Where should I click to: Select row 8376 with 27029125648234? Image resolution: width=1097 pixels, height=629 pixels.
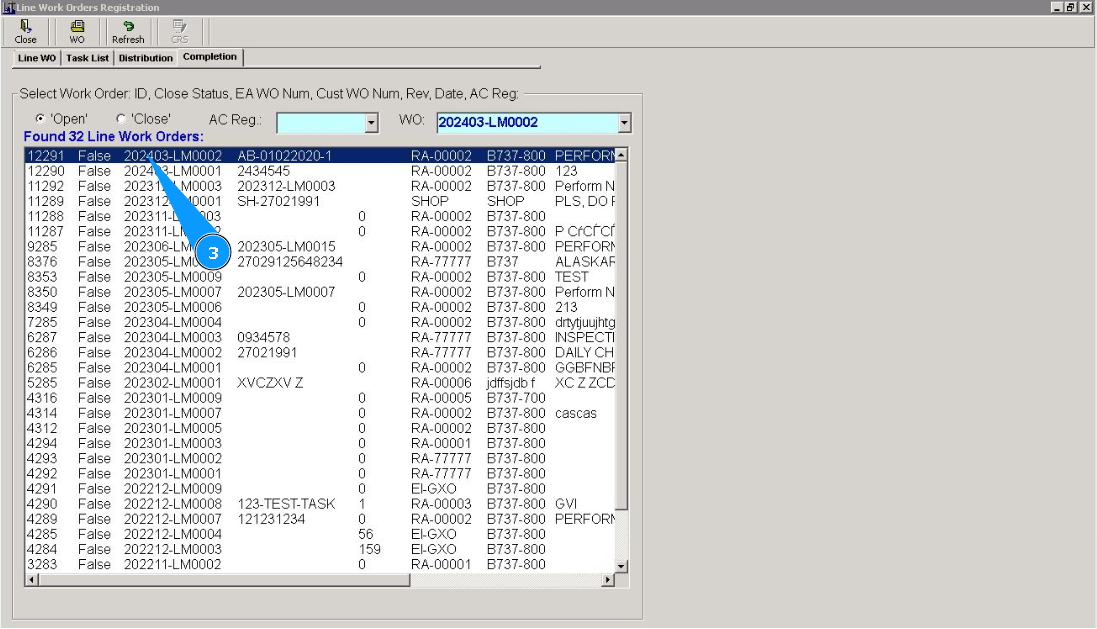click(x=320, y=262)
